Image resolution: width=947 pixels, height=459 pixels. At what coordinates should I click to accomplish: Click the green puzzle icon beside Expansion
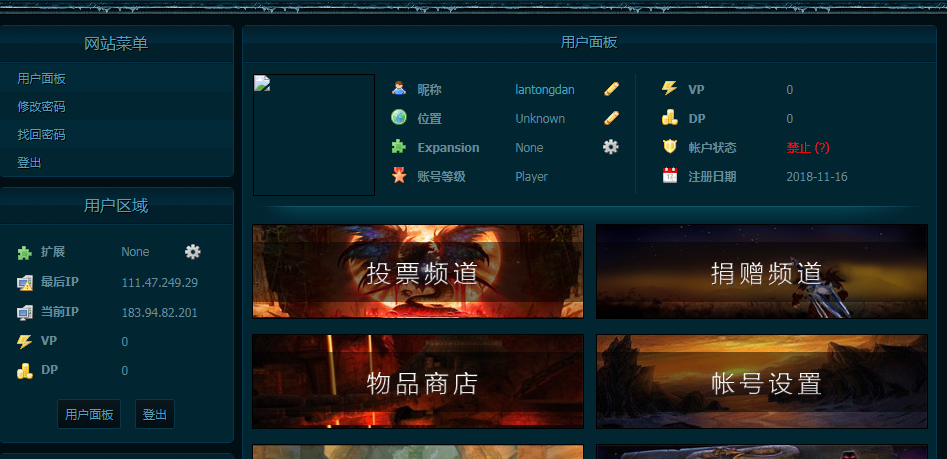pos(399,146)
